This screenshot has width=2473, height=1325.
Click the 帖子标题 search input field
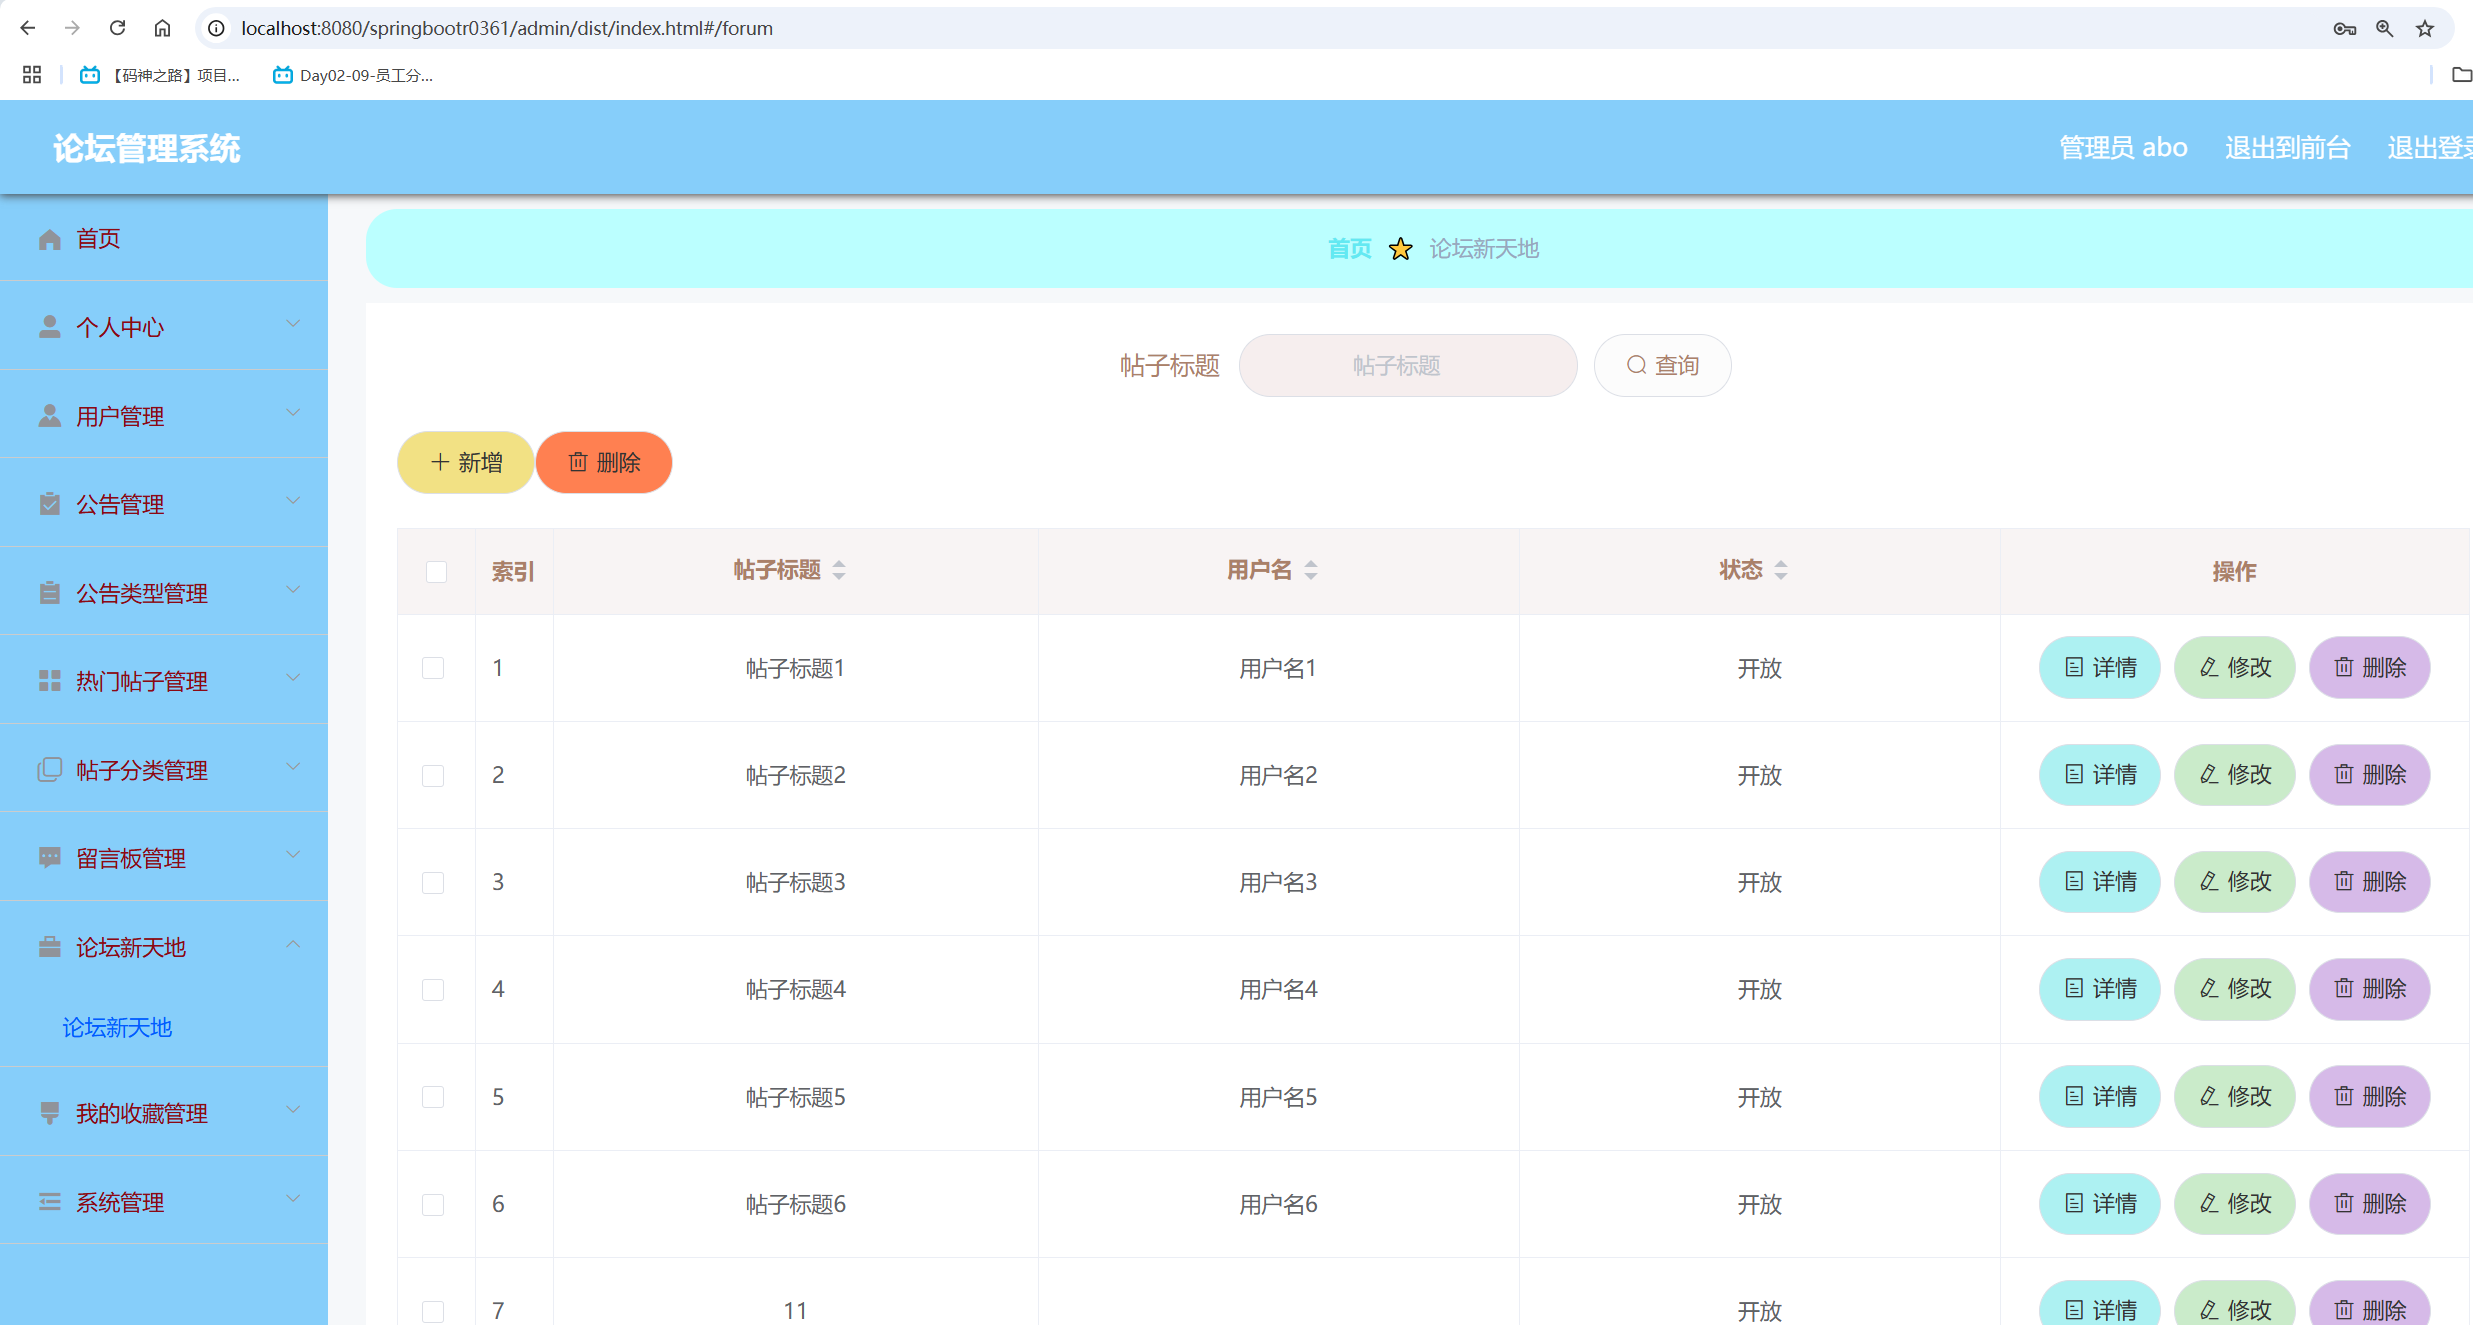(1407, 366)
